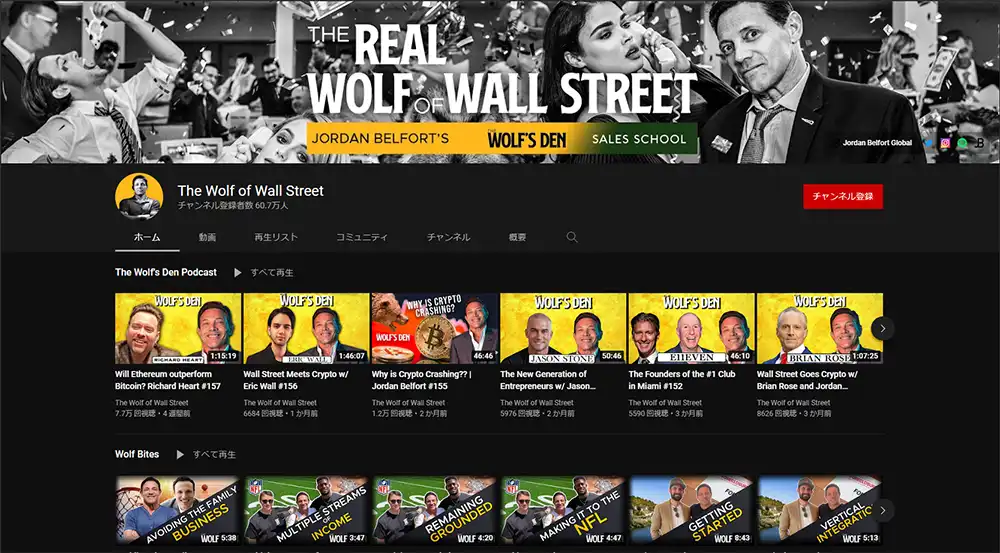Open 'Getting Started' Wolf Bites thumbnail
Screen dimensions: 1000x553
[691, 510]
